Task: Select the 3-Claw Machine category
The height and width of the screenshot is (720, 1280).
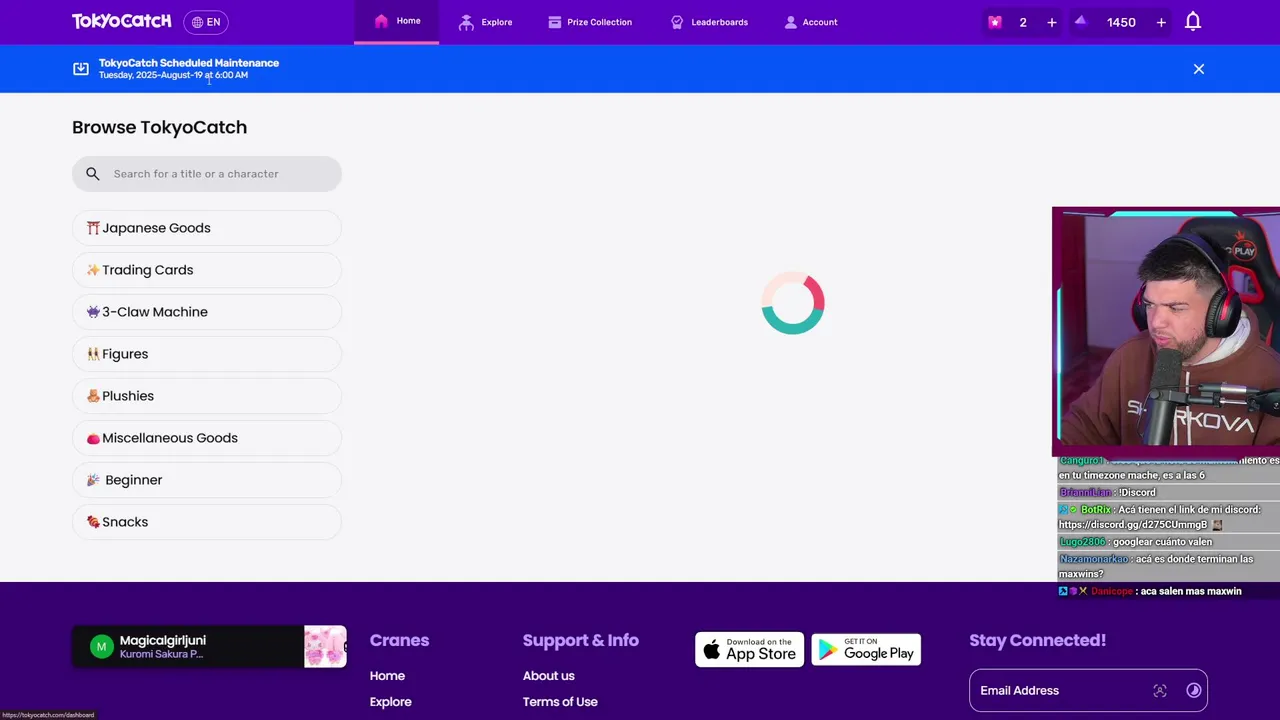Action: (207, 312)
